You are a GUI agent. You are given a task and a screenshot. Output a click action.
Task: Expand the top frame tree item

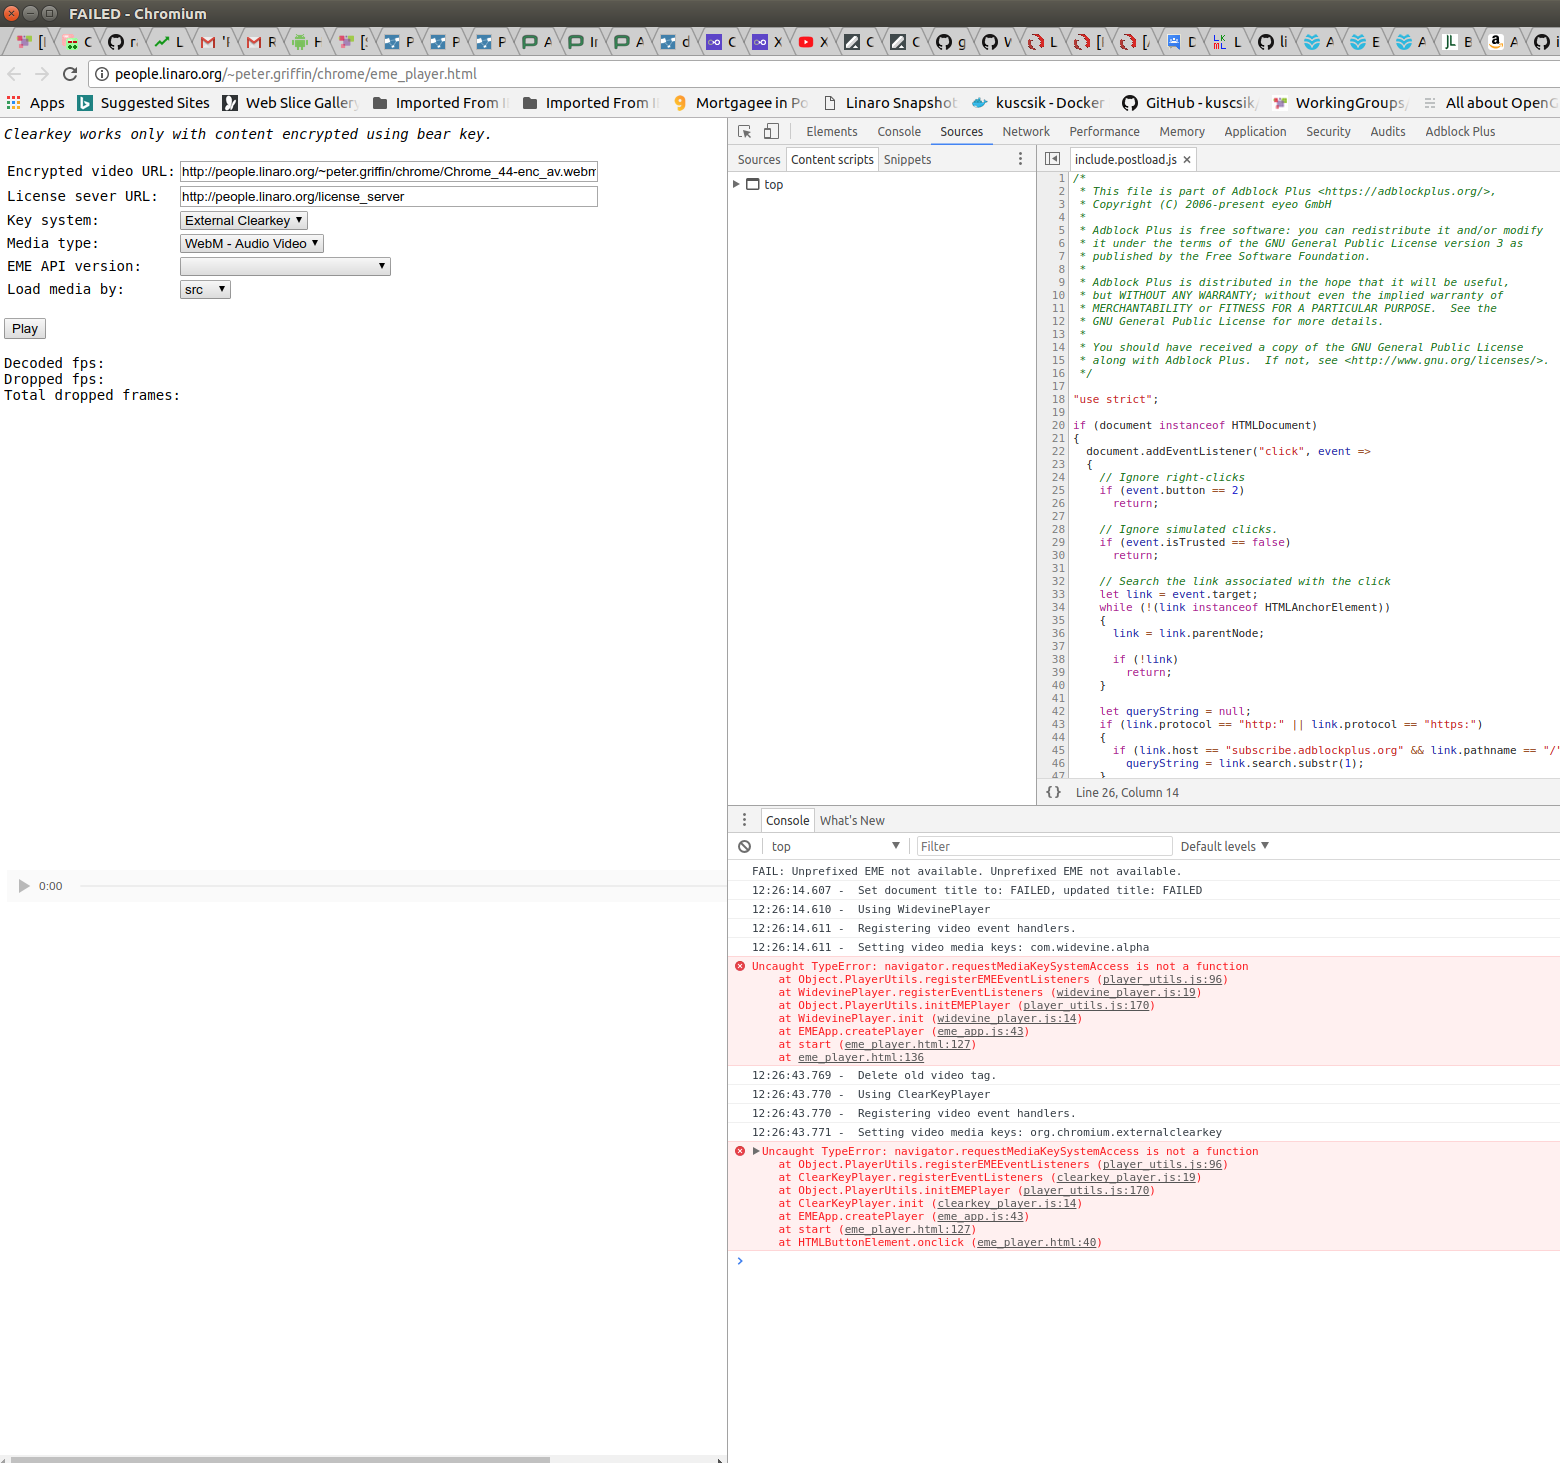point(737,184)
